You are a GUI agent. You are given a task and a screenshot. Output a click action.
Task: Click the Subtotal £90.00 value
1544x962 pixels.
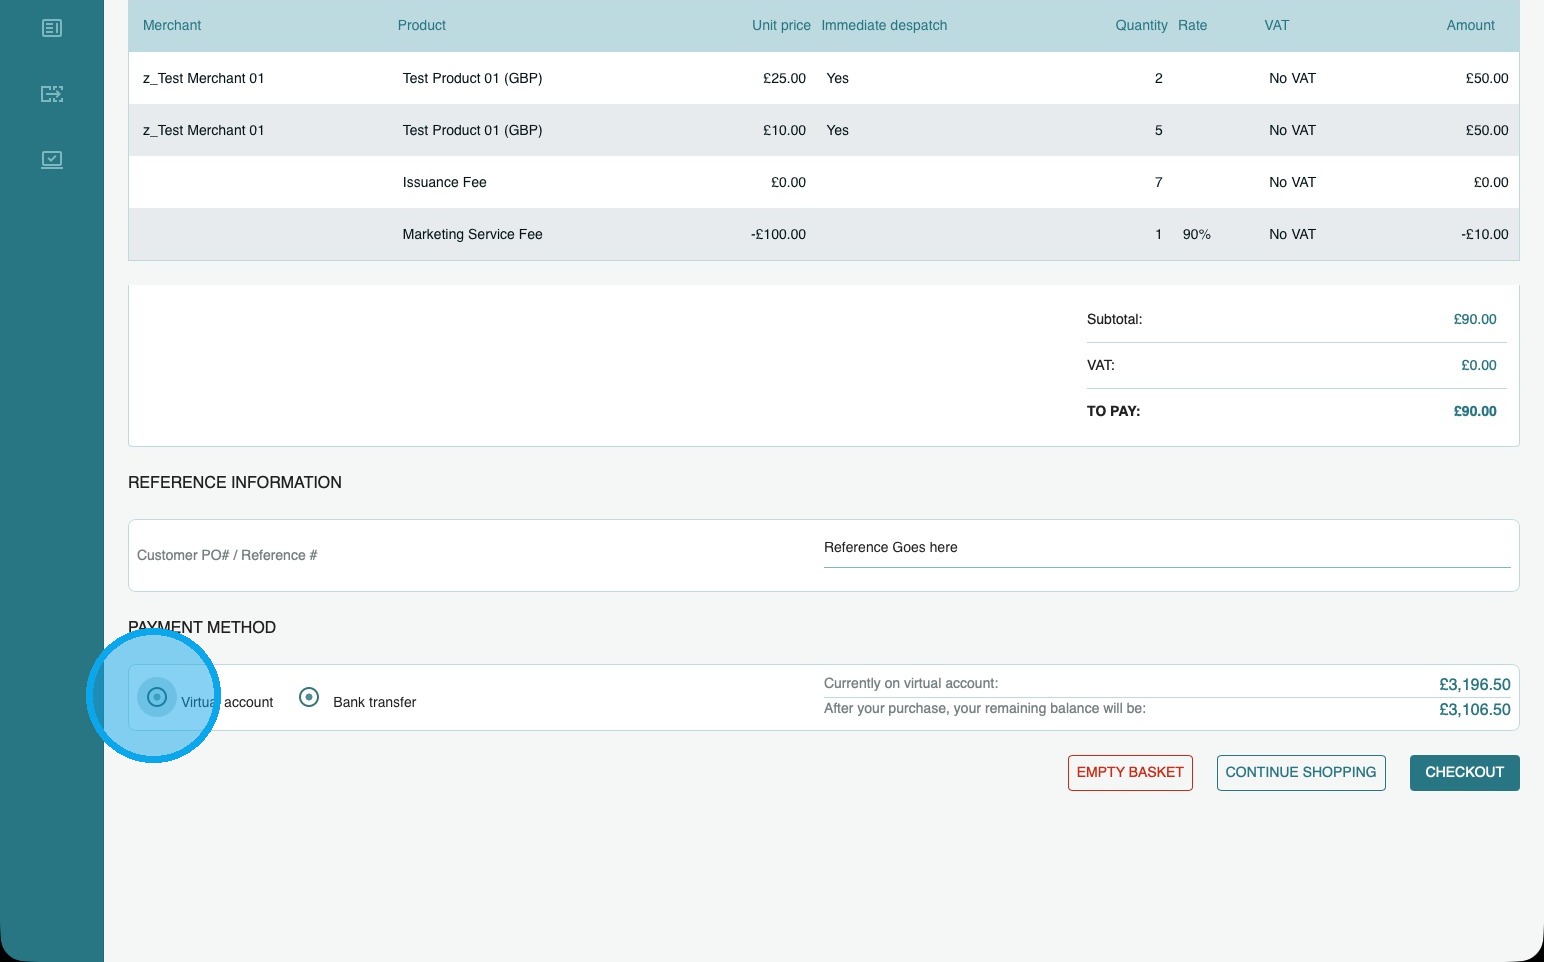1475,319
